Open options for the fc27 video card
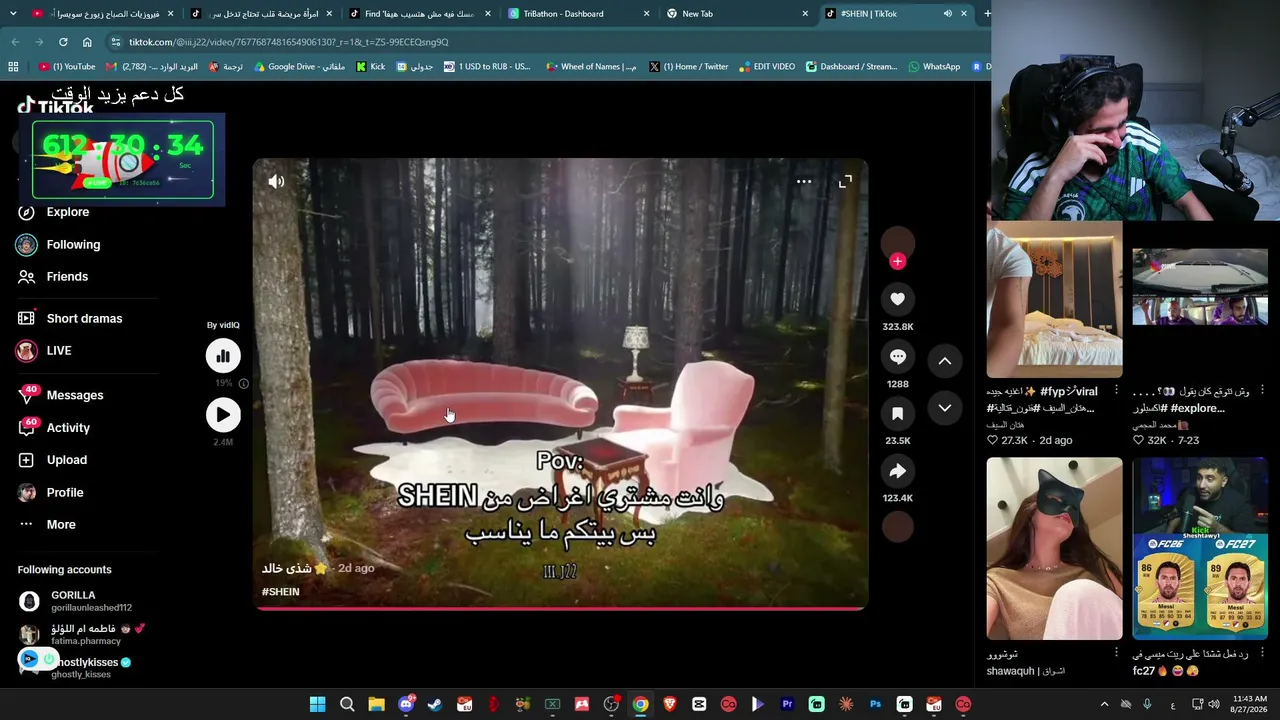 point(1262,653)
